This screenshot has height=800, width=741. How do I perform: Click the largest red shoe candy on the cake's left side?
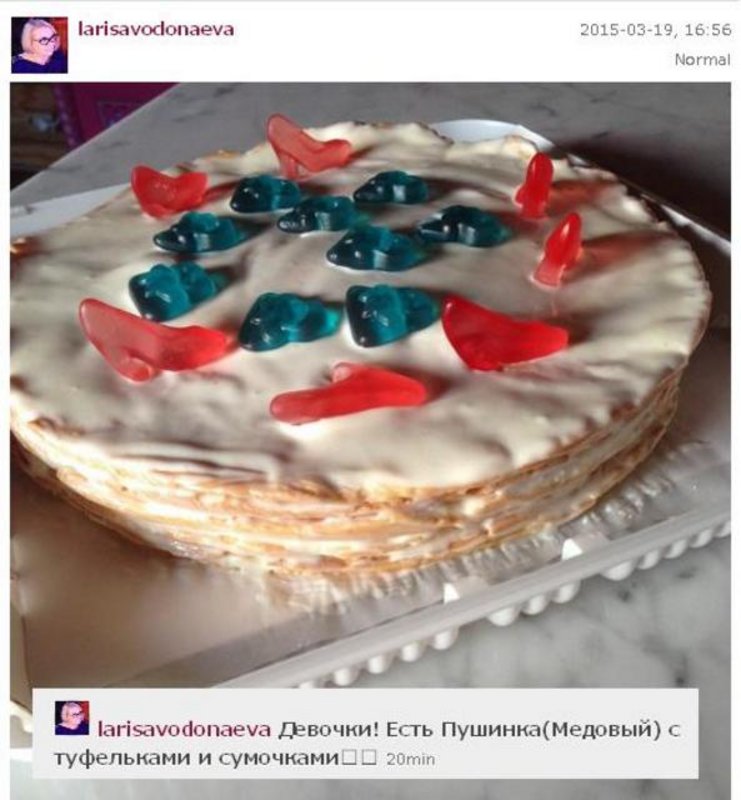pyautogui.click(x=152, y=339)
